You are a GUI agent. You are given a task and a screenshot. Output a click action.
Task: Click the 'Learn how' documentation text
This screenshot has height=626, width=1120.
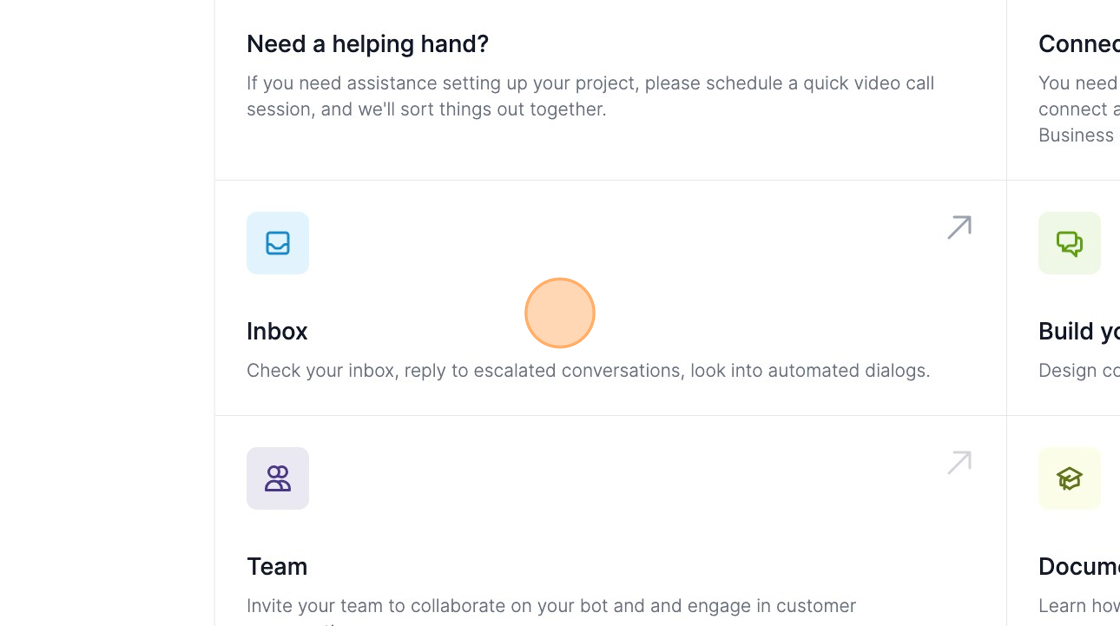(x=1079, y=606)
